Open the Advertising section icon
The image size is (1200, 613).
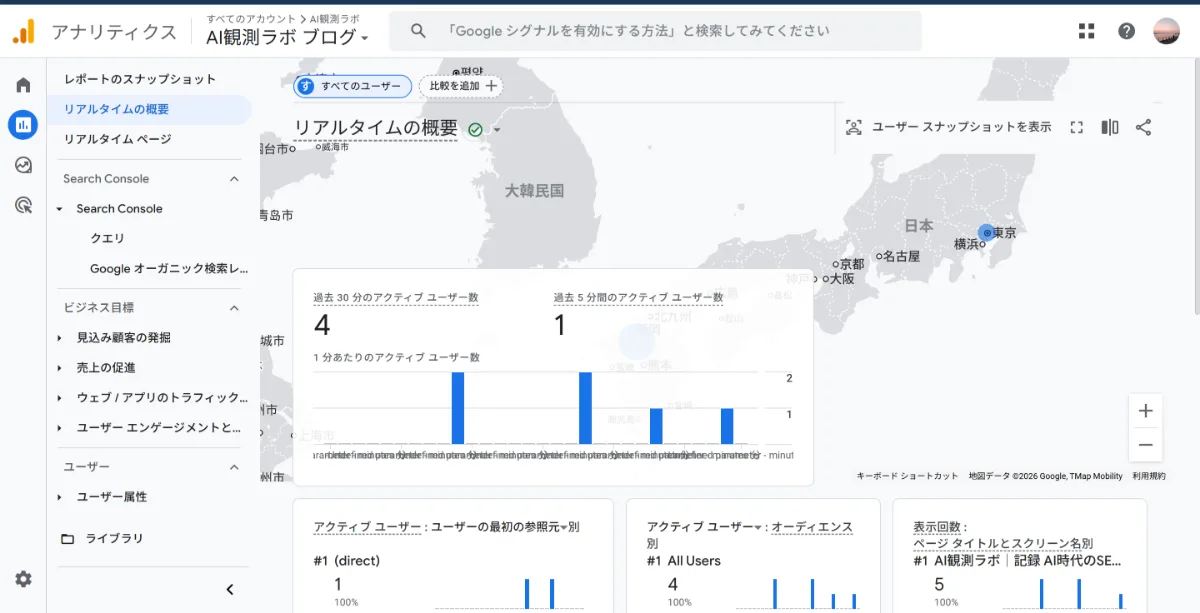22,203
